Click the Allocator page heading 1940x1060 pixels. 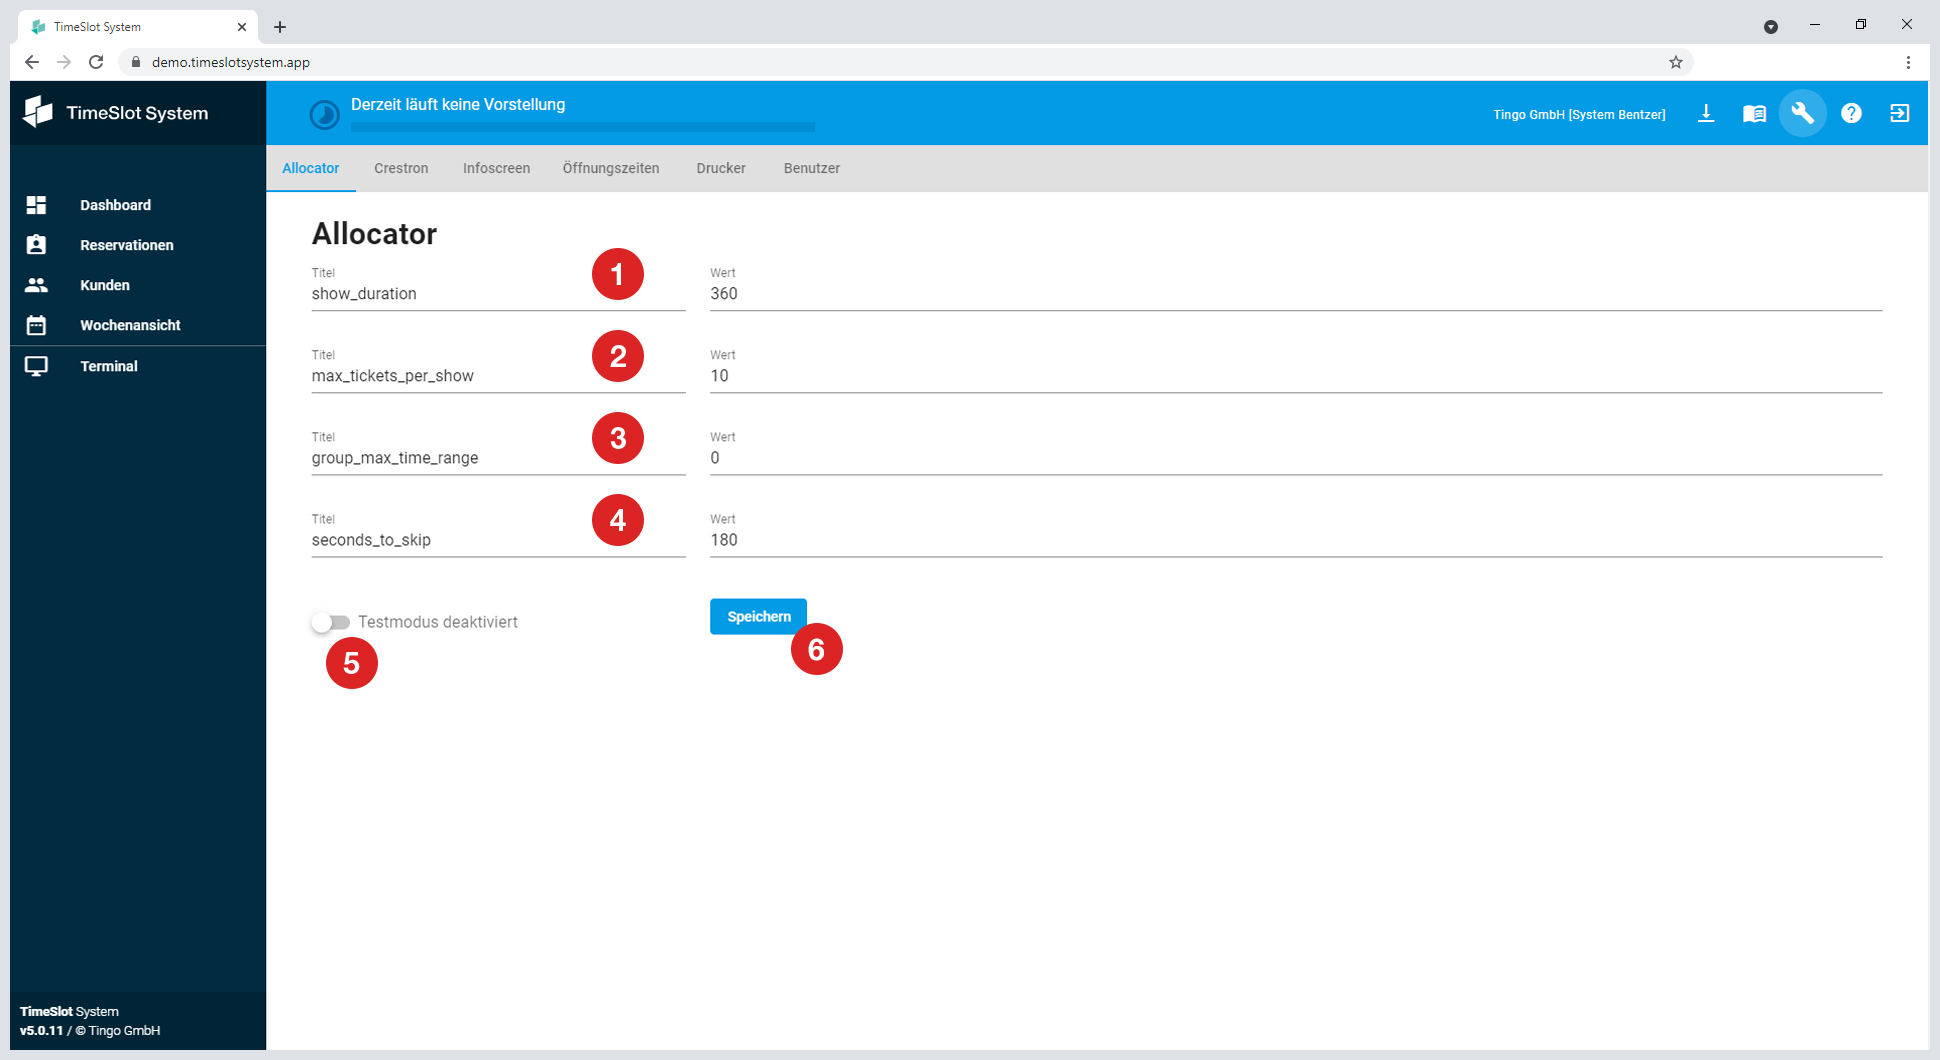click(x=374, y=233)
